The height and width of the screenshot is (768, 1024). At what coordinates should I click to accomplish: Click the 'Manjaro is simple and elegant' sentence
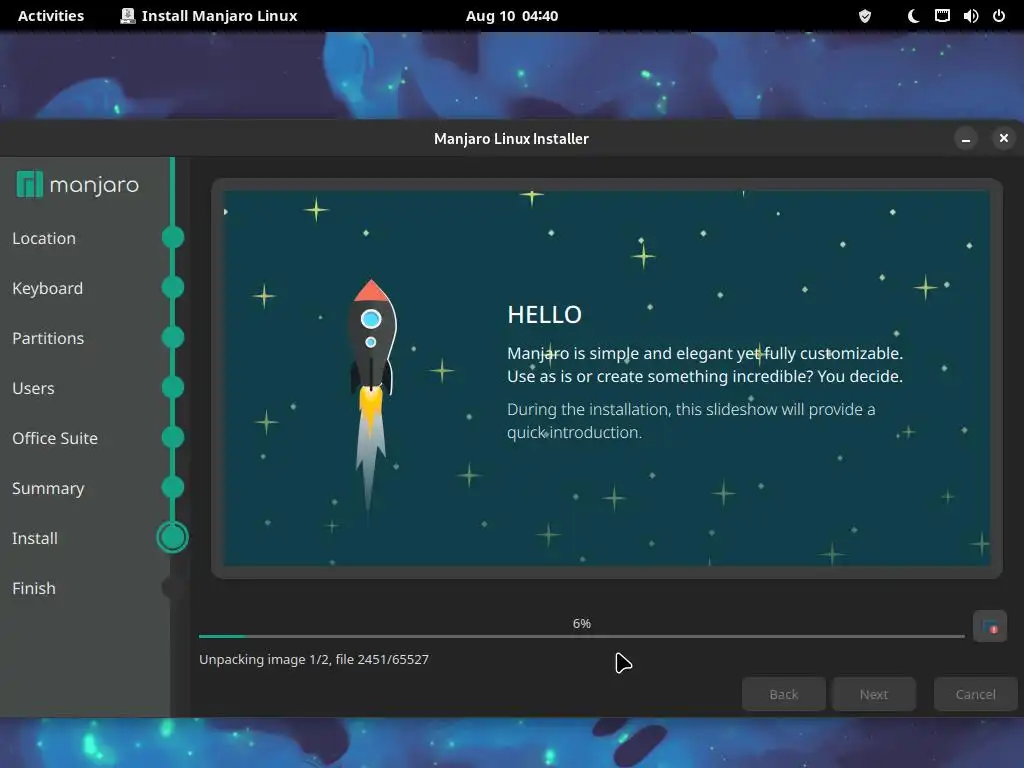tap(705, 353)
